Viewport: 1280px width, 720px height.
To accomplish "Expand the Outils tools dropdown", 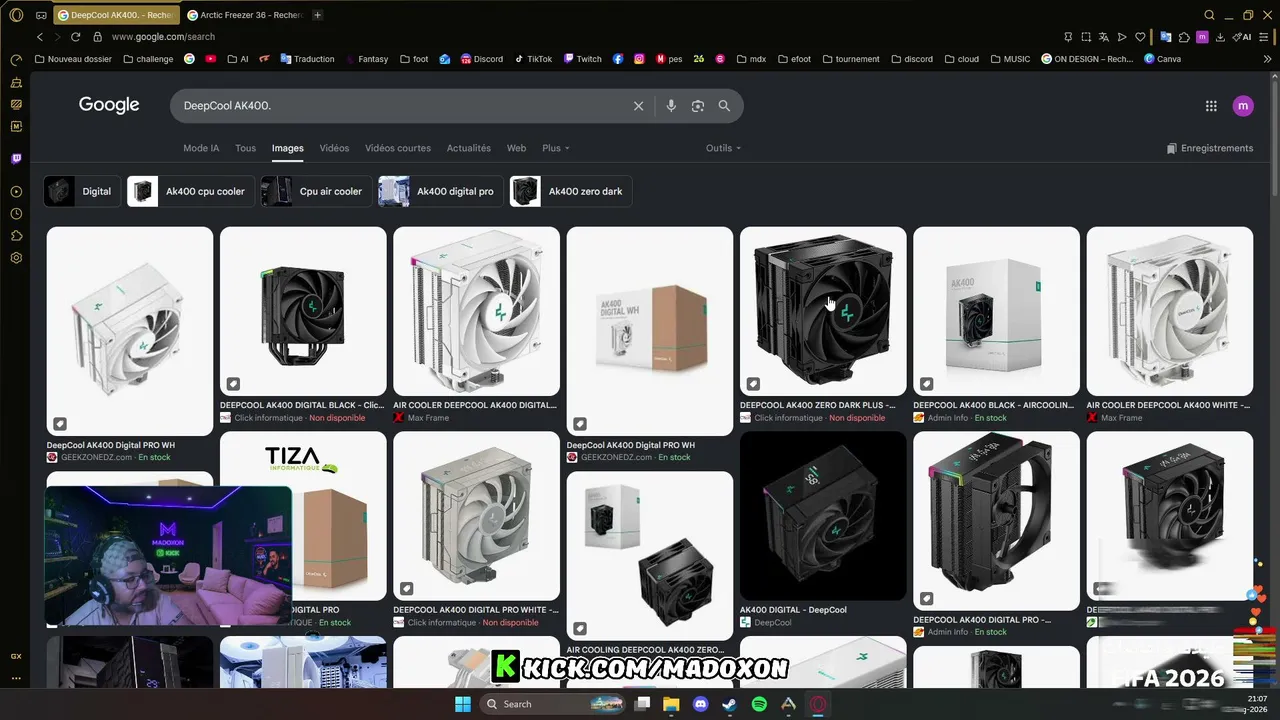I will [723, 148].
